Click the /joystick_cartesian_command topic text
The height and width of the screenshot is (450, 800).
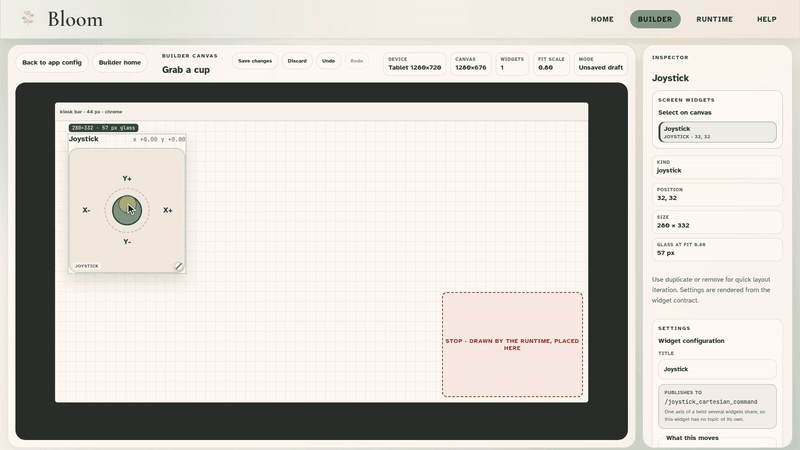coord(711,402)
